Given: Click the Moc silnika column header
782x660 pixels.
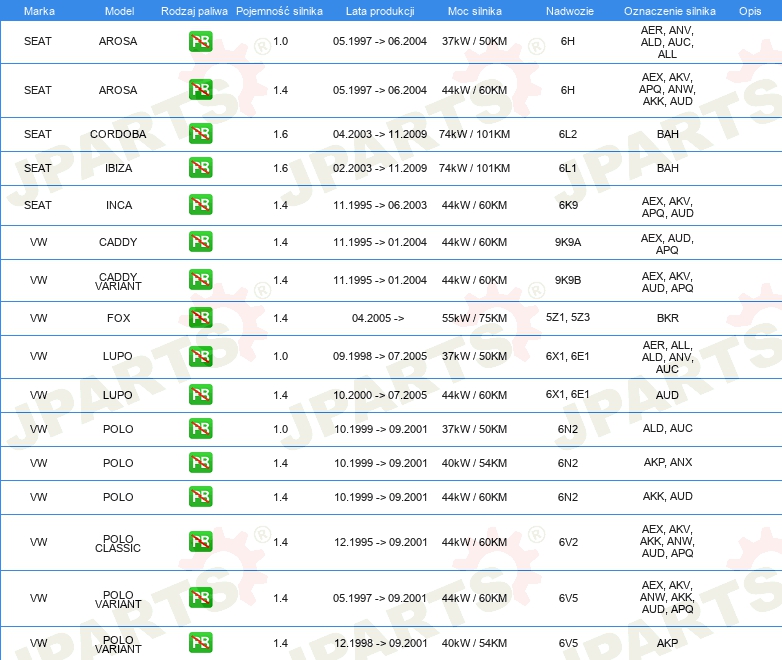Looking at the screenshot, I should click(x=475, y=11).
